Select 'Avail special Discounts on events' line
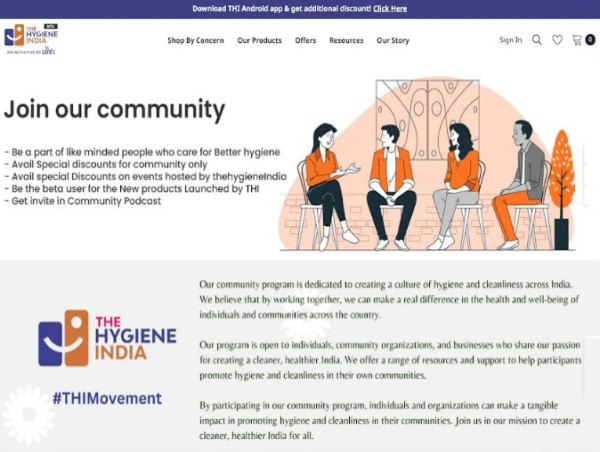Screen dimensions: 600x452 pyautogui.click(x=145, y=176)
